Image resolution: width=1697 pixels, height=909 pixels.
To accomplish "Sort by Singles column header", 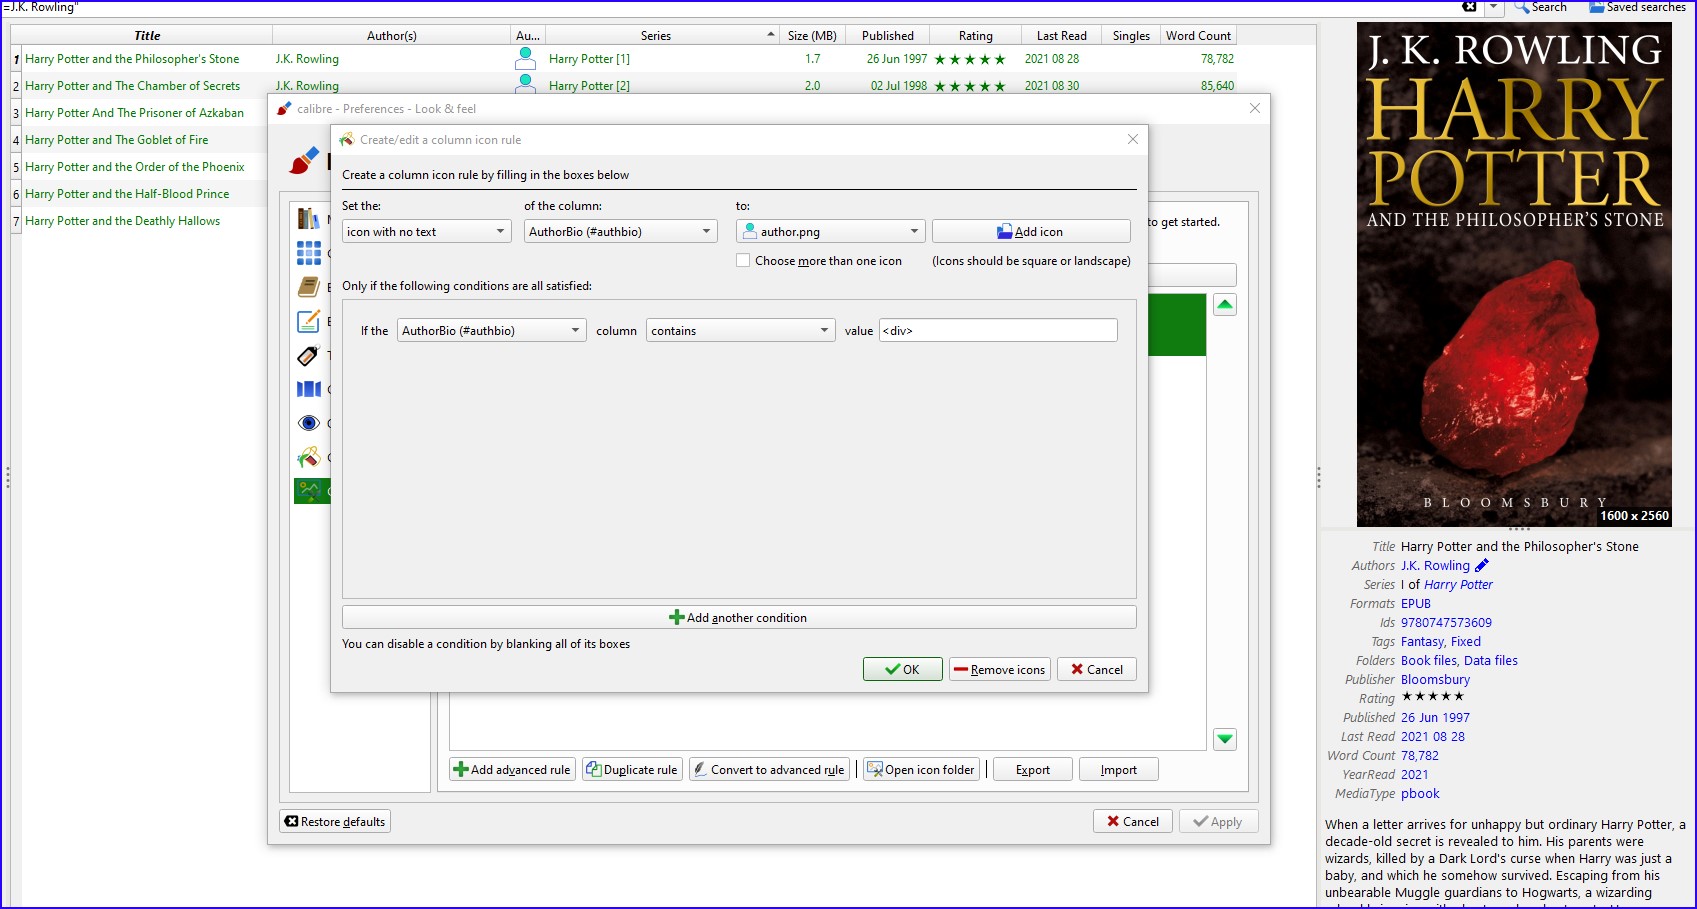I will (x=1132, y=35).
